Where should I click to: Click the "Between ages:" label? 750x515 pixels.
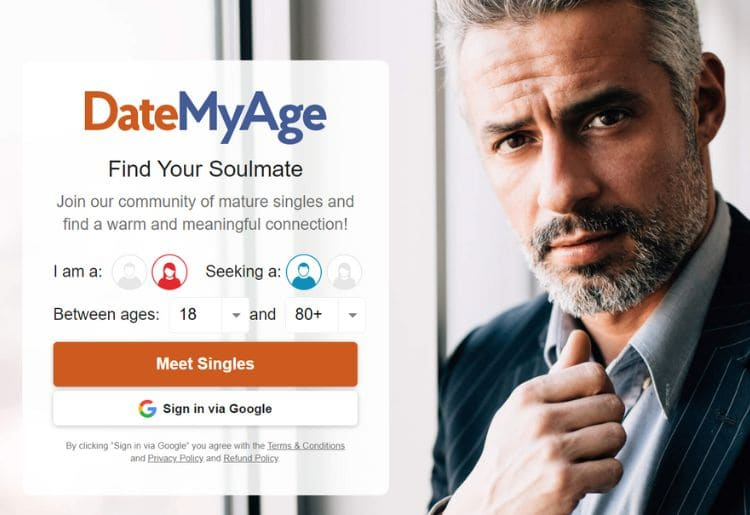106,314
